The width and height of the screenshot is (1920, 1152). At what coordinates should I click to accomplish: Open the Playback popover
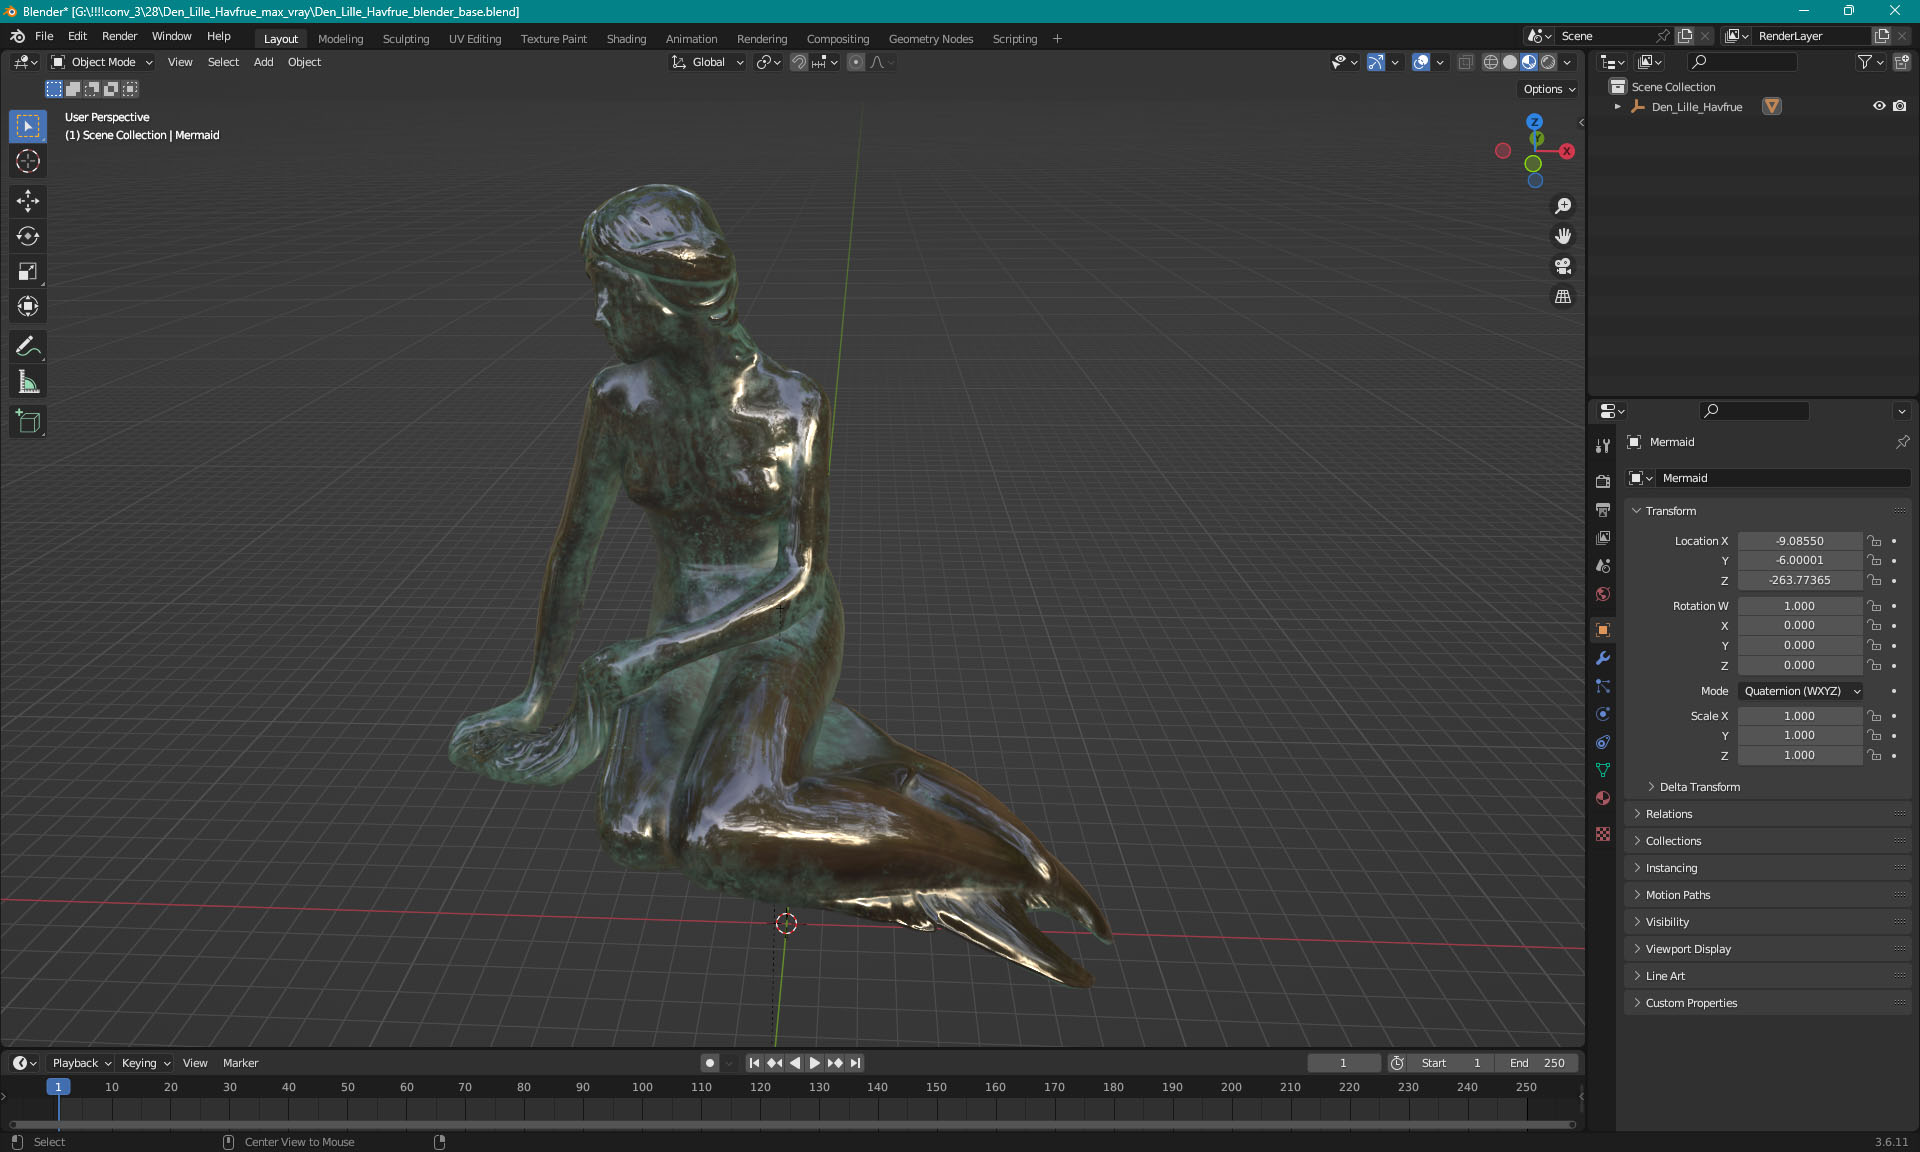pyautogui.click(x=81, y=1063)
